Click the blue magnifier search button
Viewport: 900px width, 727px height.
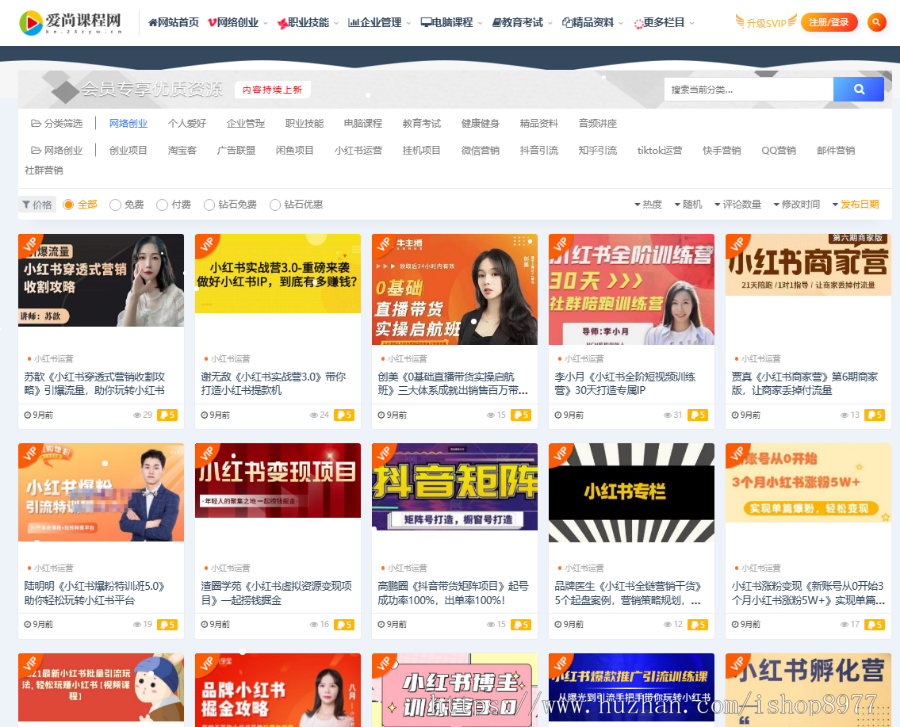click(x=859, y=90)
